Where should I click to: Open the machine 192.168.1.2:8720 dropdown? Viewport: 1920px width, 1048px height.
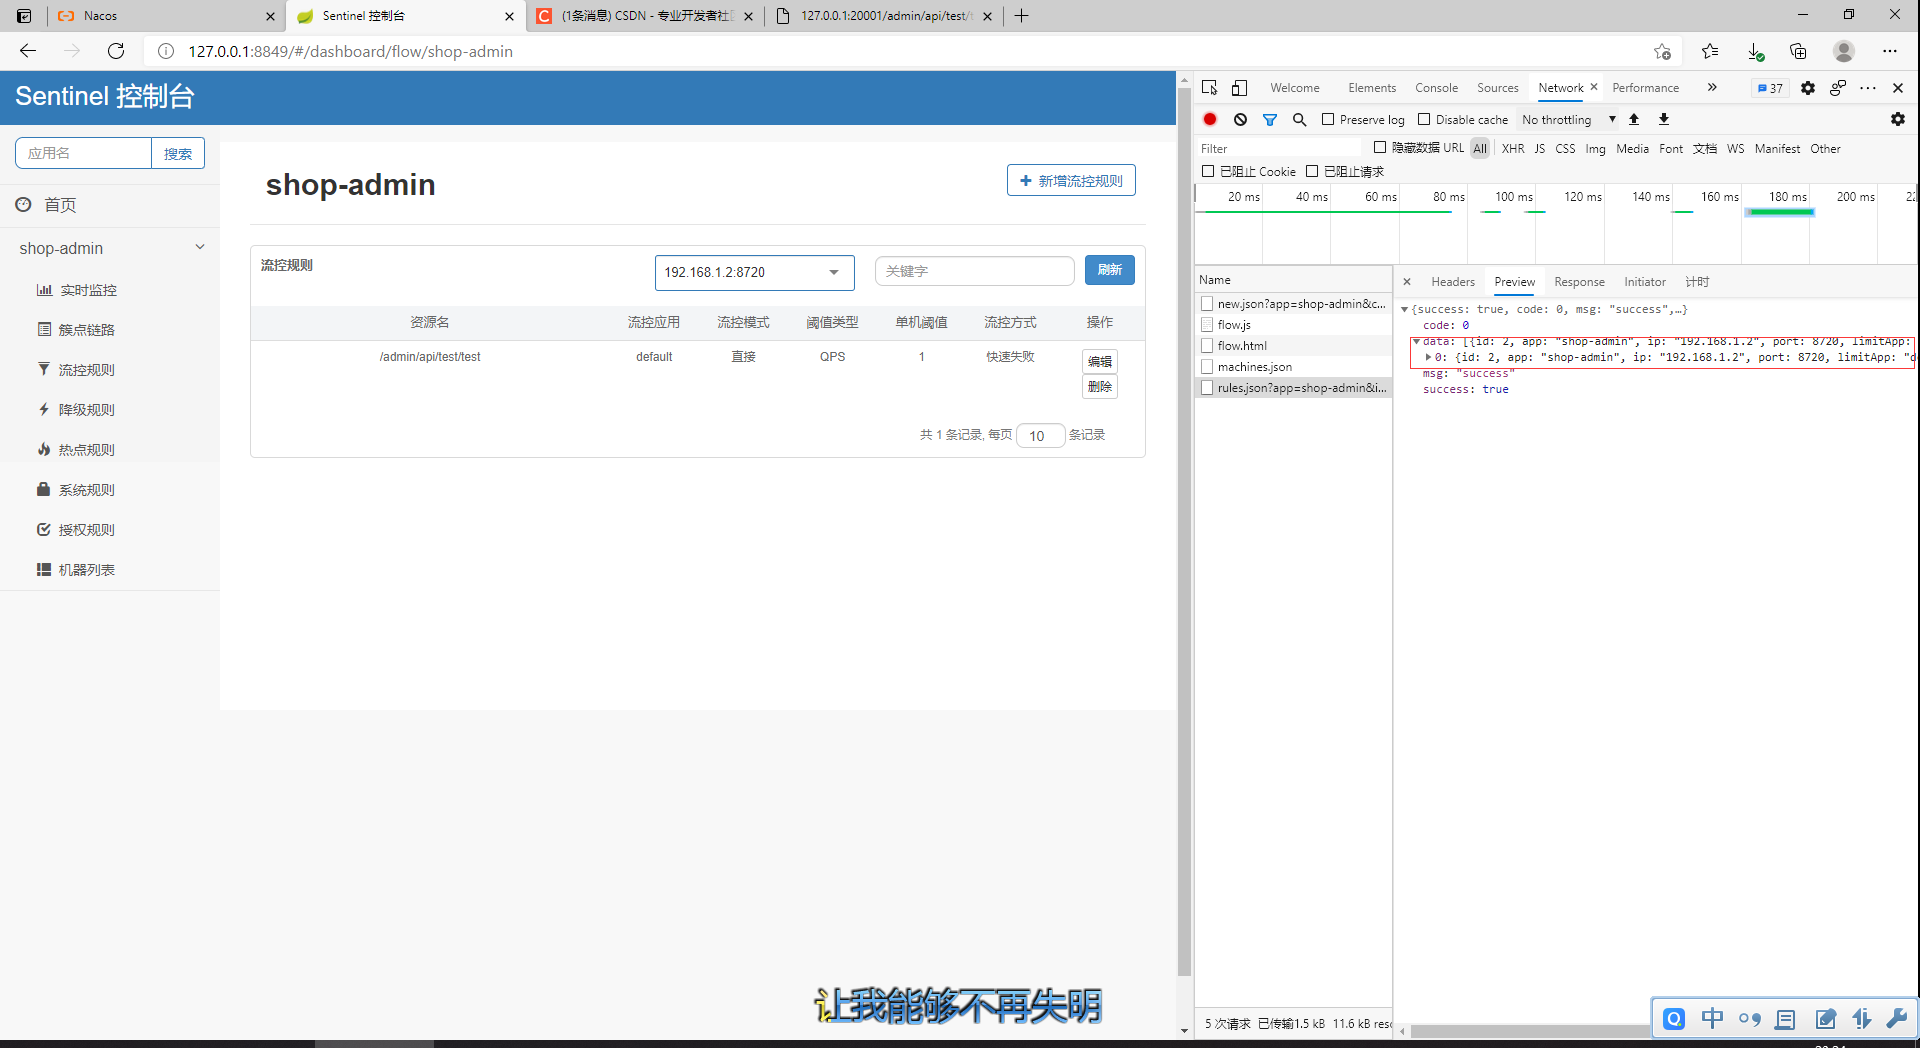pos(754,272)
